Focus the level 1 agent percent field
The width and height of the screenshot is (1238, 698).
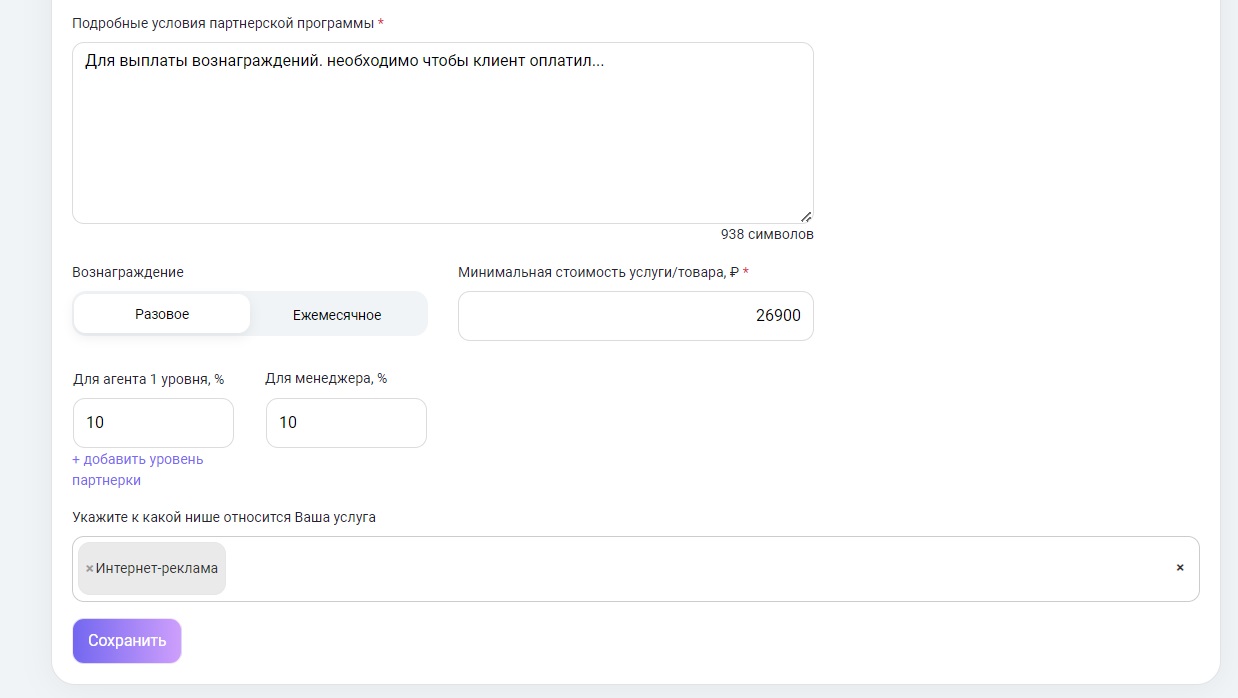coord(153,423)
